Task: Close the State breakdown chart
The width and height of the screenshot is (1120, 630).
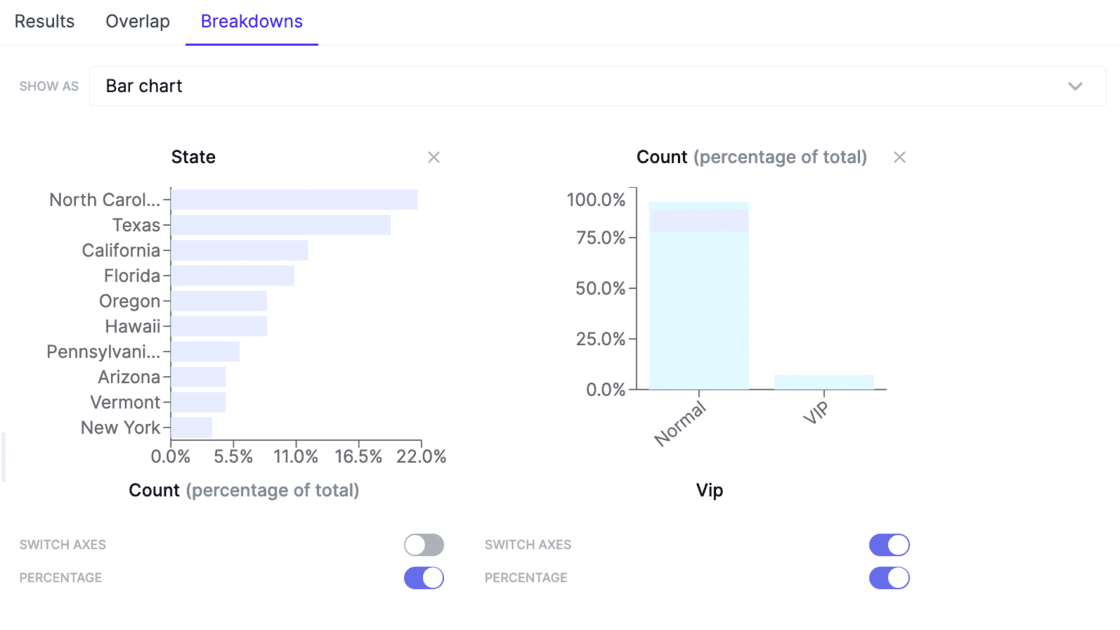Action: pos(434,157)
